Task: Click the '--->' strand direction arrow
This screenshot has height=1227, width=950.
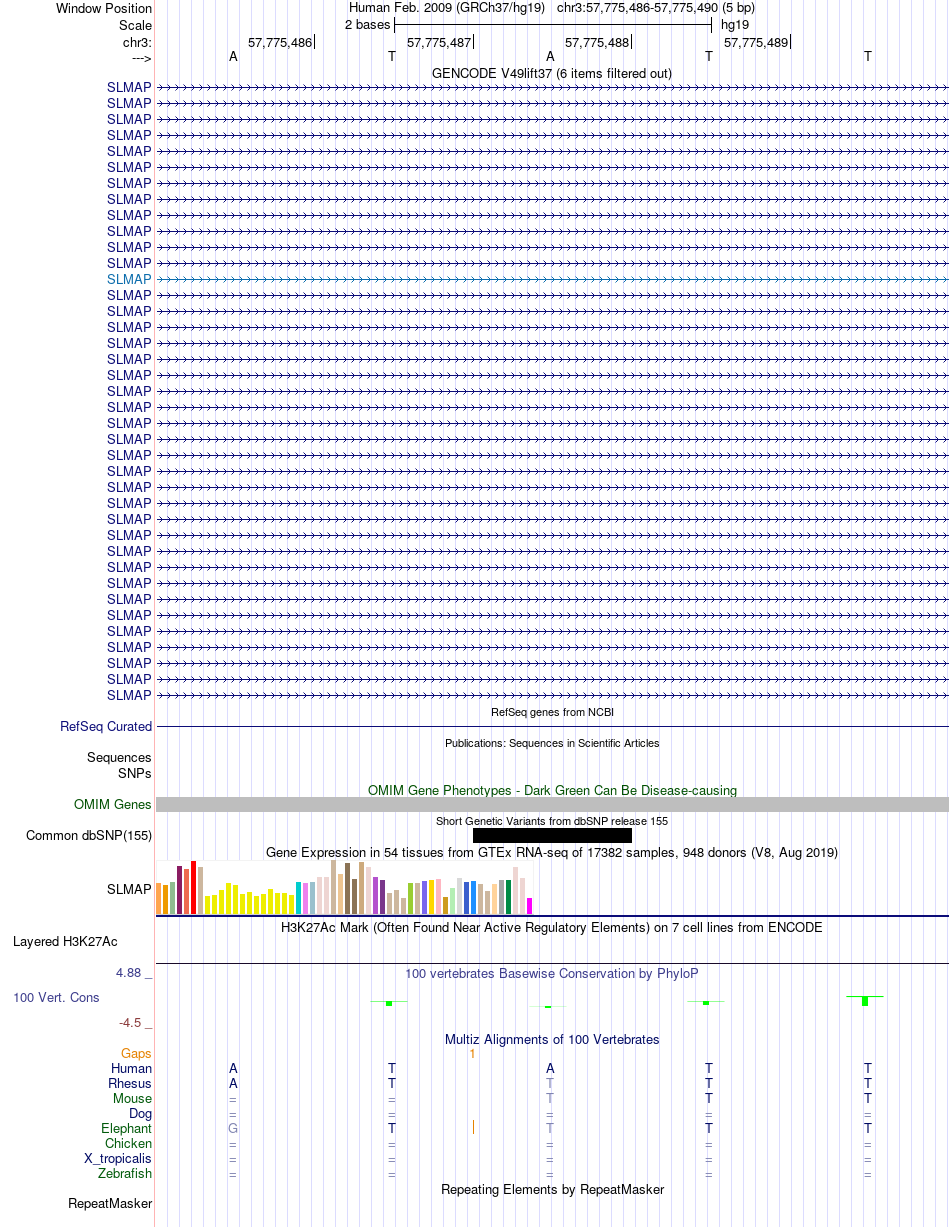Action: click(141, 58)
